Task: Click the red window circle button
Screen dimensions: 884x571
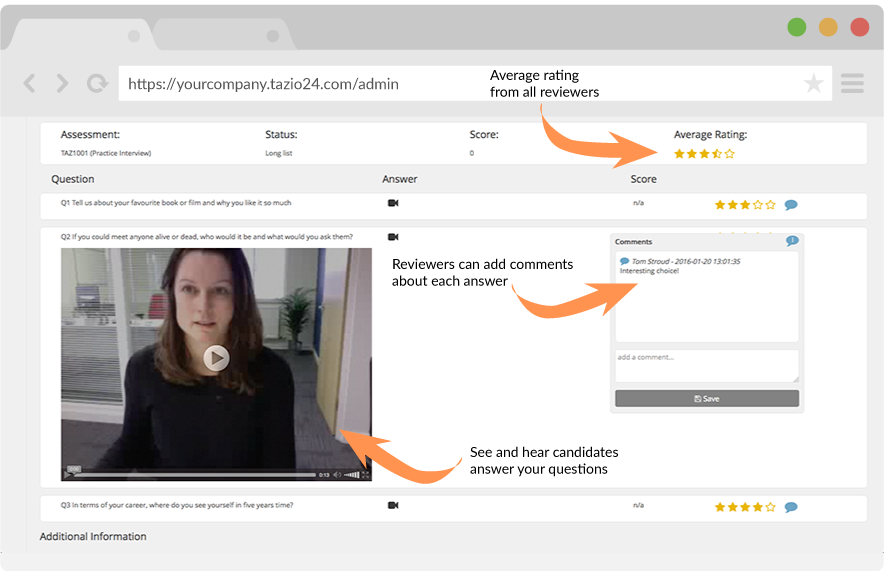Action: point(860,27)
